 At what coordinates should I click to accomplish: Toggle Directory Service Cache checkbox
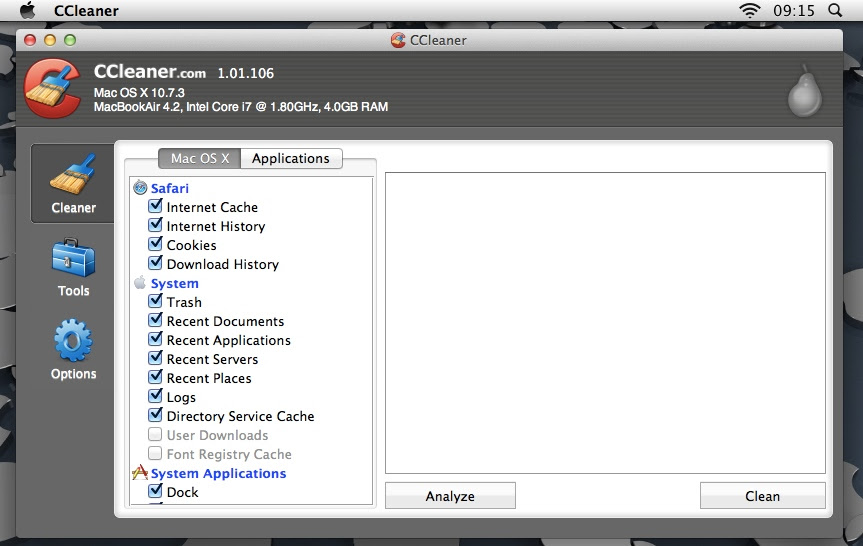coord(155,415)
